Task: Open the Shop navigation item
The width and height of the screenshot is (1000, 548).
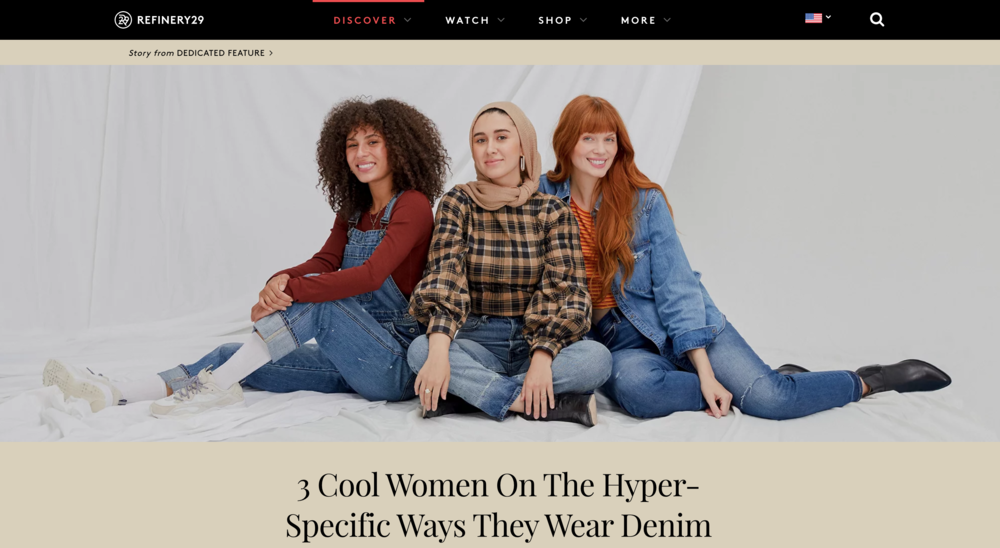Action: click(555, 20)
